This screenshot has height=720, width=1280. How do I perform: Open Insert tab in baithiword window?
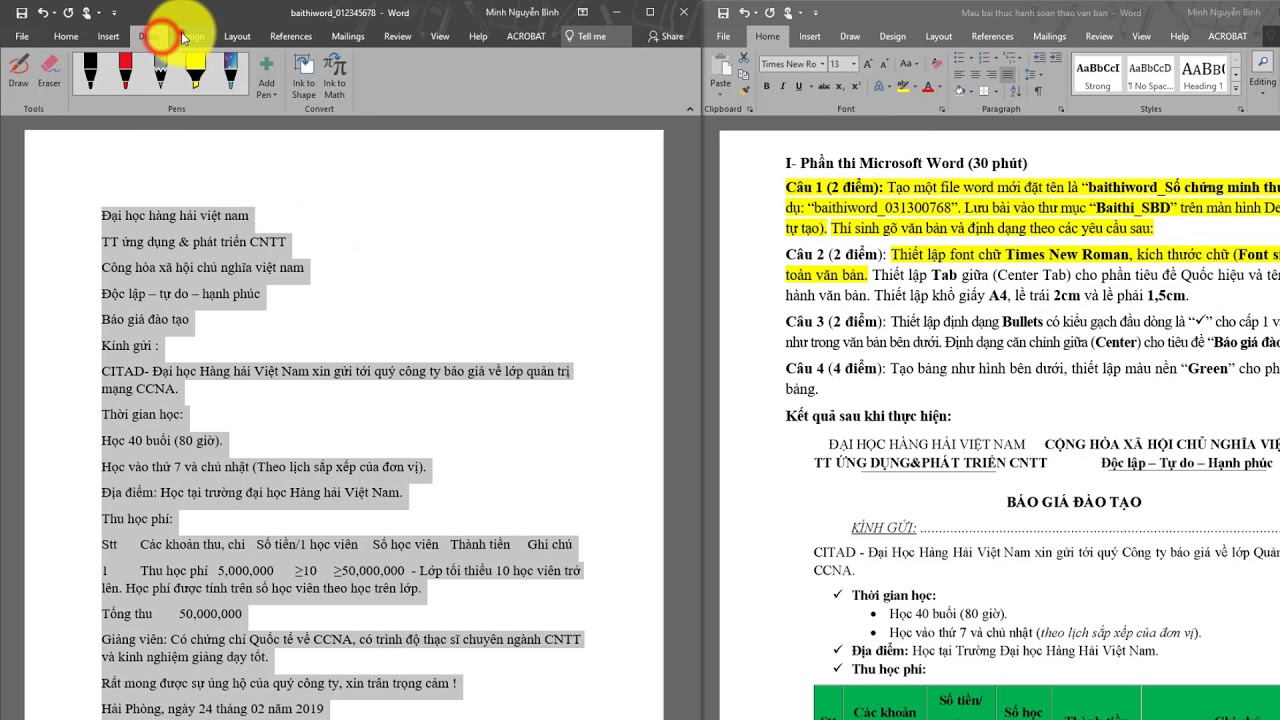click(108, 36)
